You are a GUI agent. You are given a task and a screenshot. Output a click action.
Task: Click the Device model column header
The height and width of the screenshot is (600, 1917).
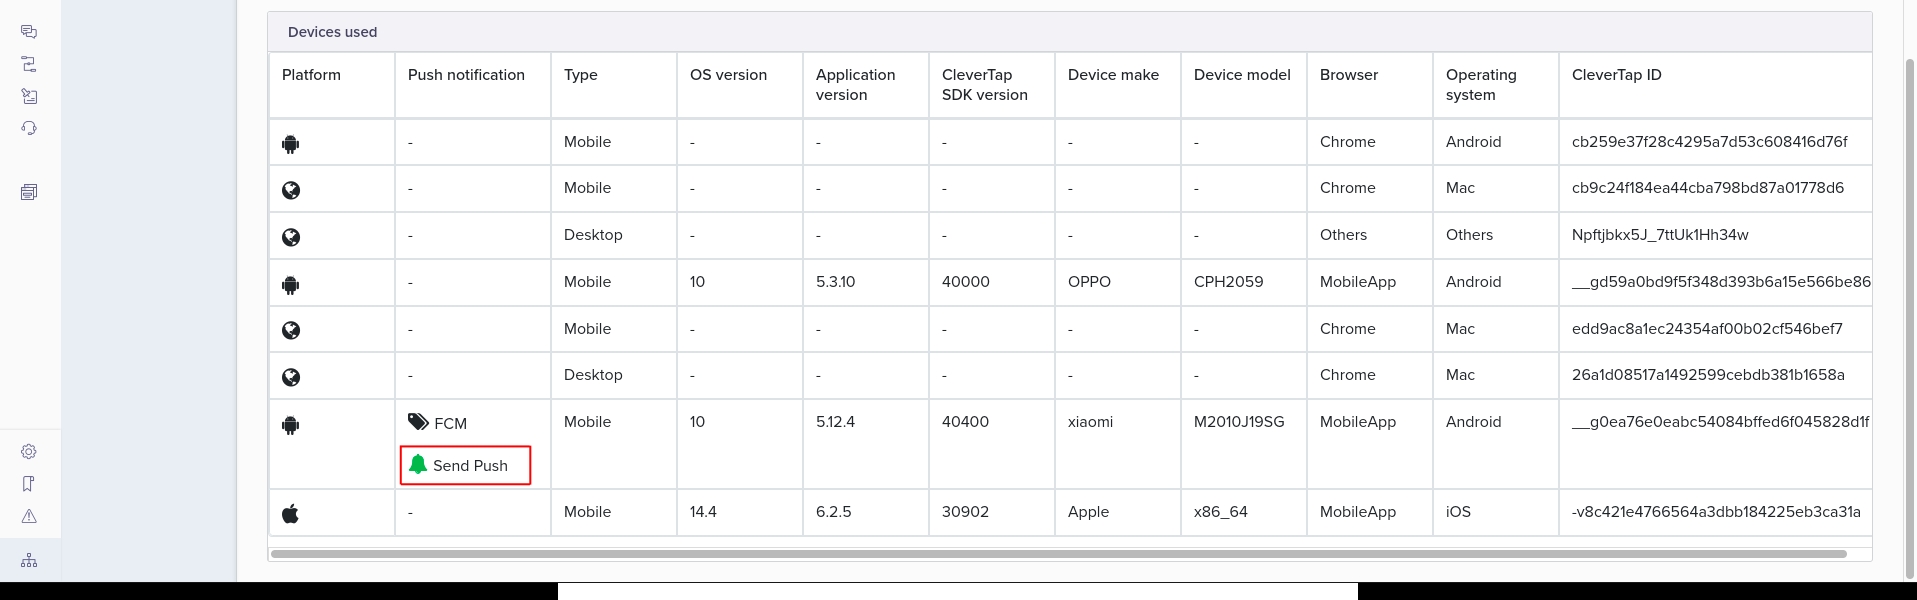click(1242, 75)
